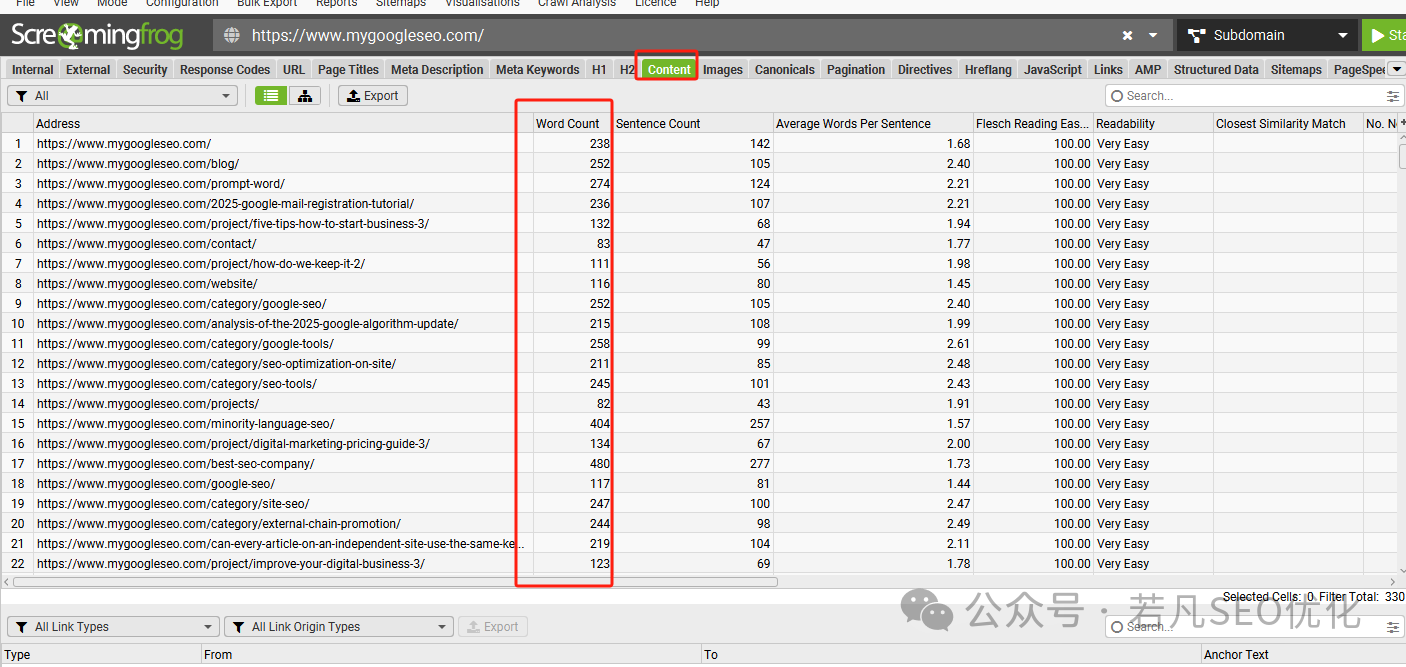Click word count value 404
The width and height of the screenshot is (1406, 667).
[x=600, y=424]
